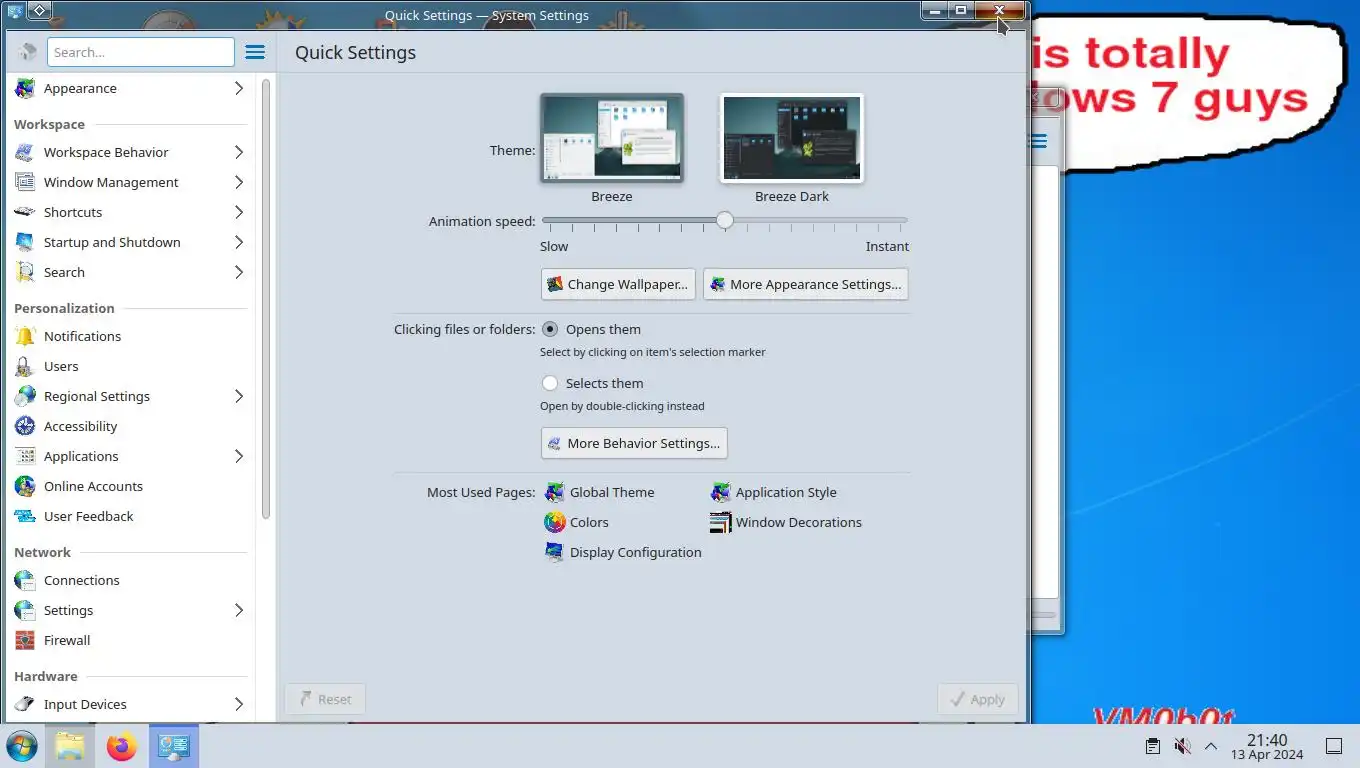This screenshot has height=768, width=1360.
Task: Click More Appearance Settings button
Action: [806, 284]
